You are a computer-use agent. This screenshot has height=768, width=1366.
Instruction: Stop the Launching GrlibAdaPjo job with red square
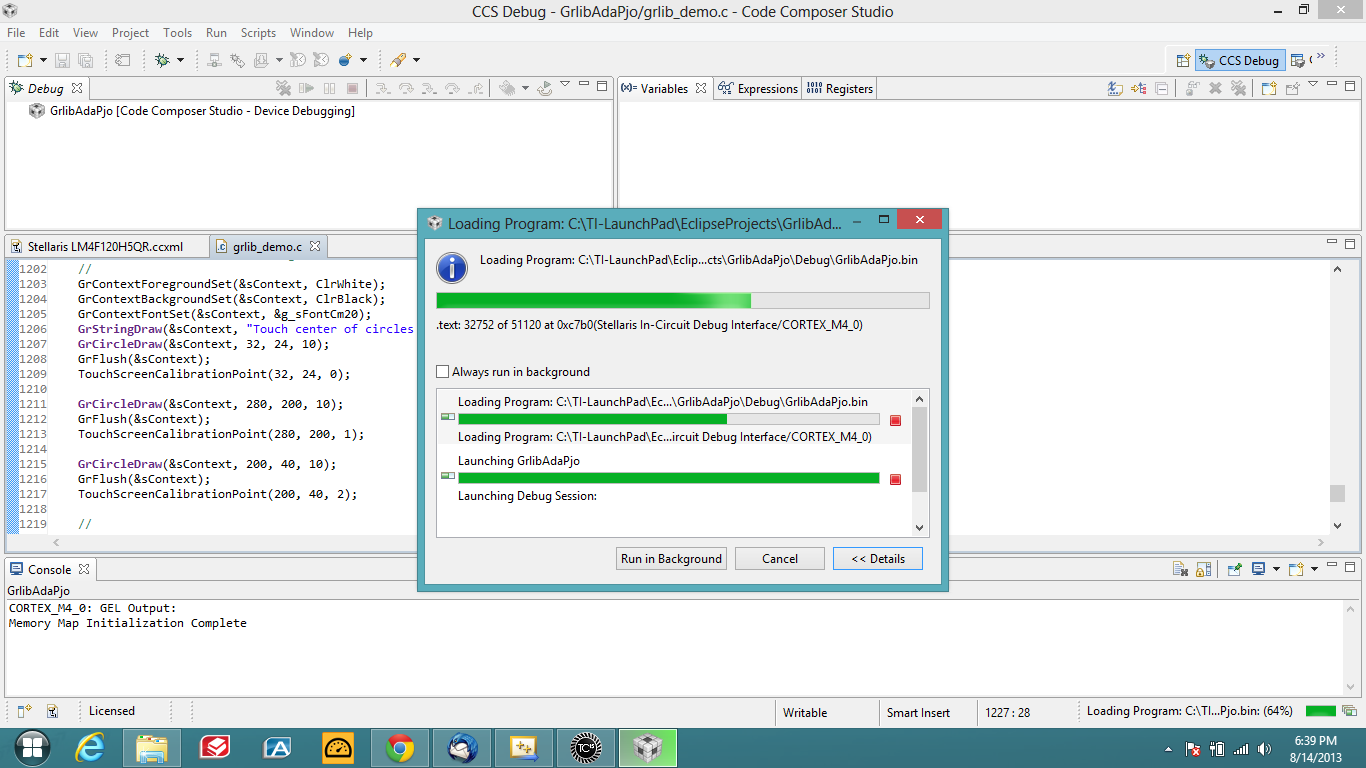pos(895,479)
